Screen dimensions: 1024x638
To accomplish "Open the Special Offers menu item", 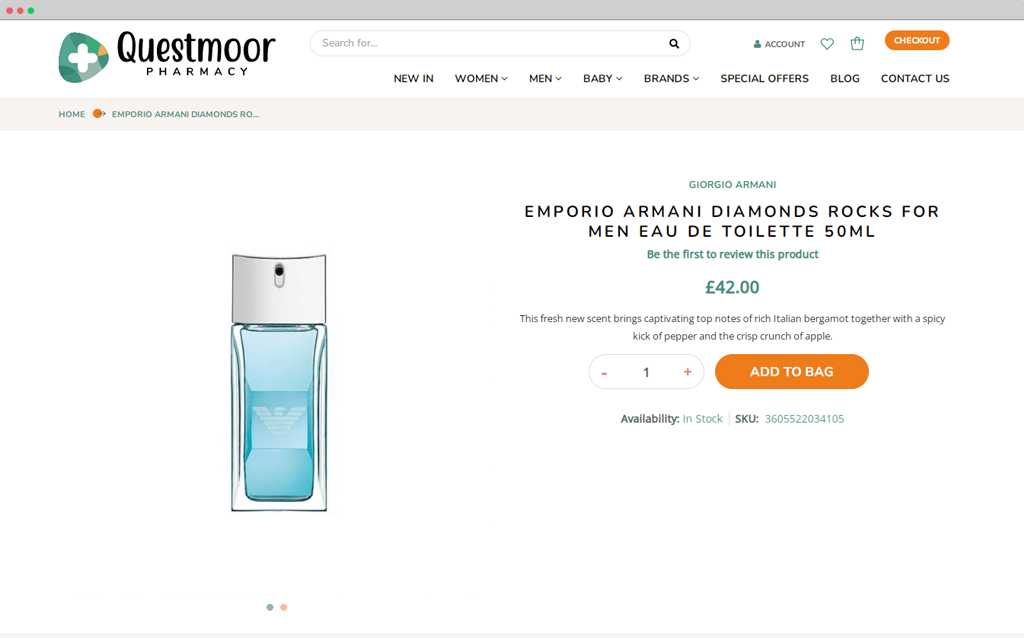I will pyautogui.click(x=764, y=78).
